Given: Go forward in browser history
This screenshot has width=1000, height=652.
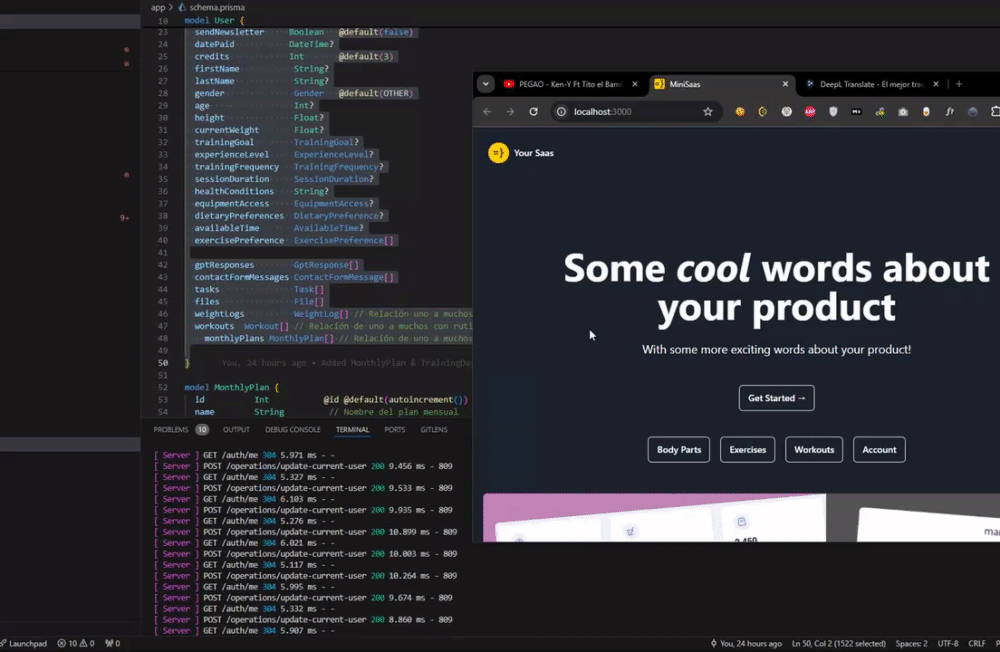Looking at the screenshot, I should point(510,112).
